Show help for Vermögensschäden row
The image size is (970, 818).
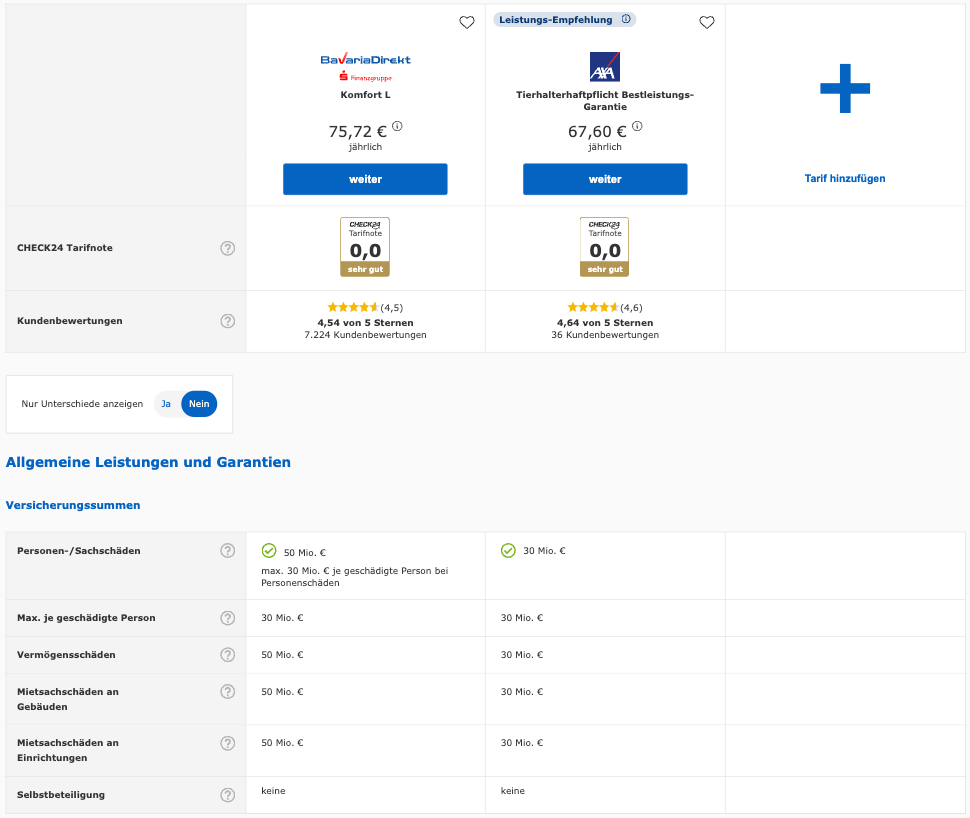click(227, 655)
